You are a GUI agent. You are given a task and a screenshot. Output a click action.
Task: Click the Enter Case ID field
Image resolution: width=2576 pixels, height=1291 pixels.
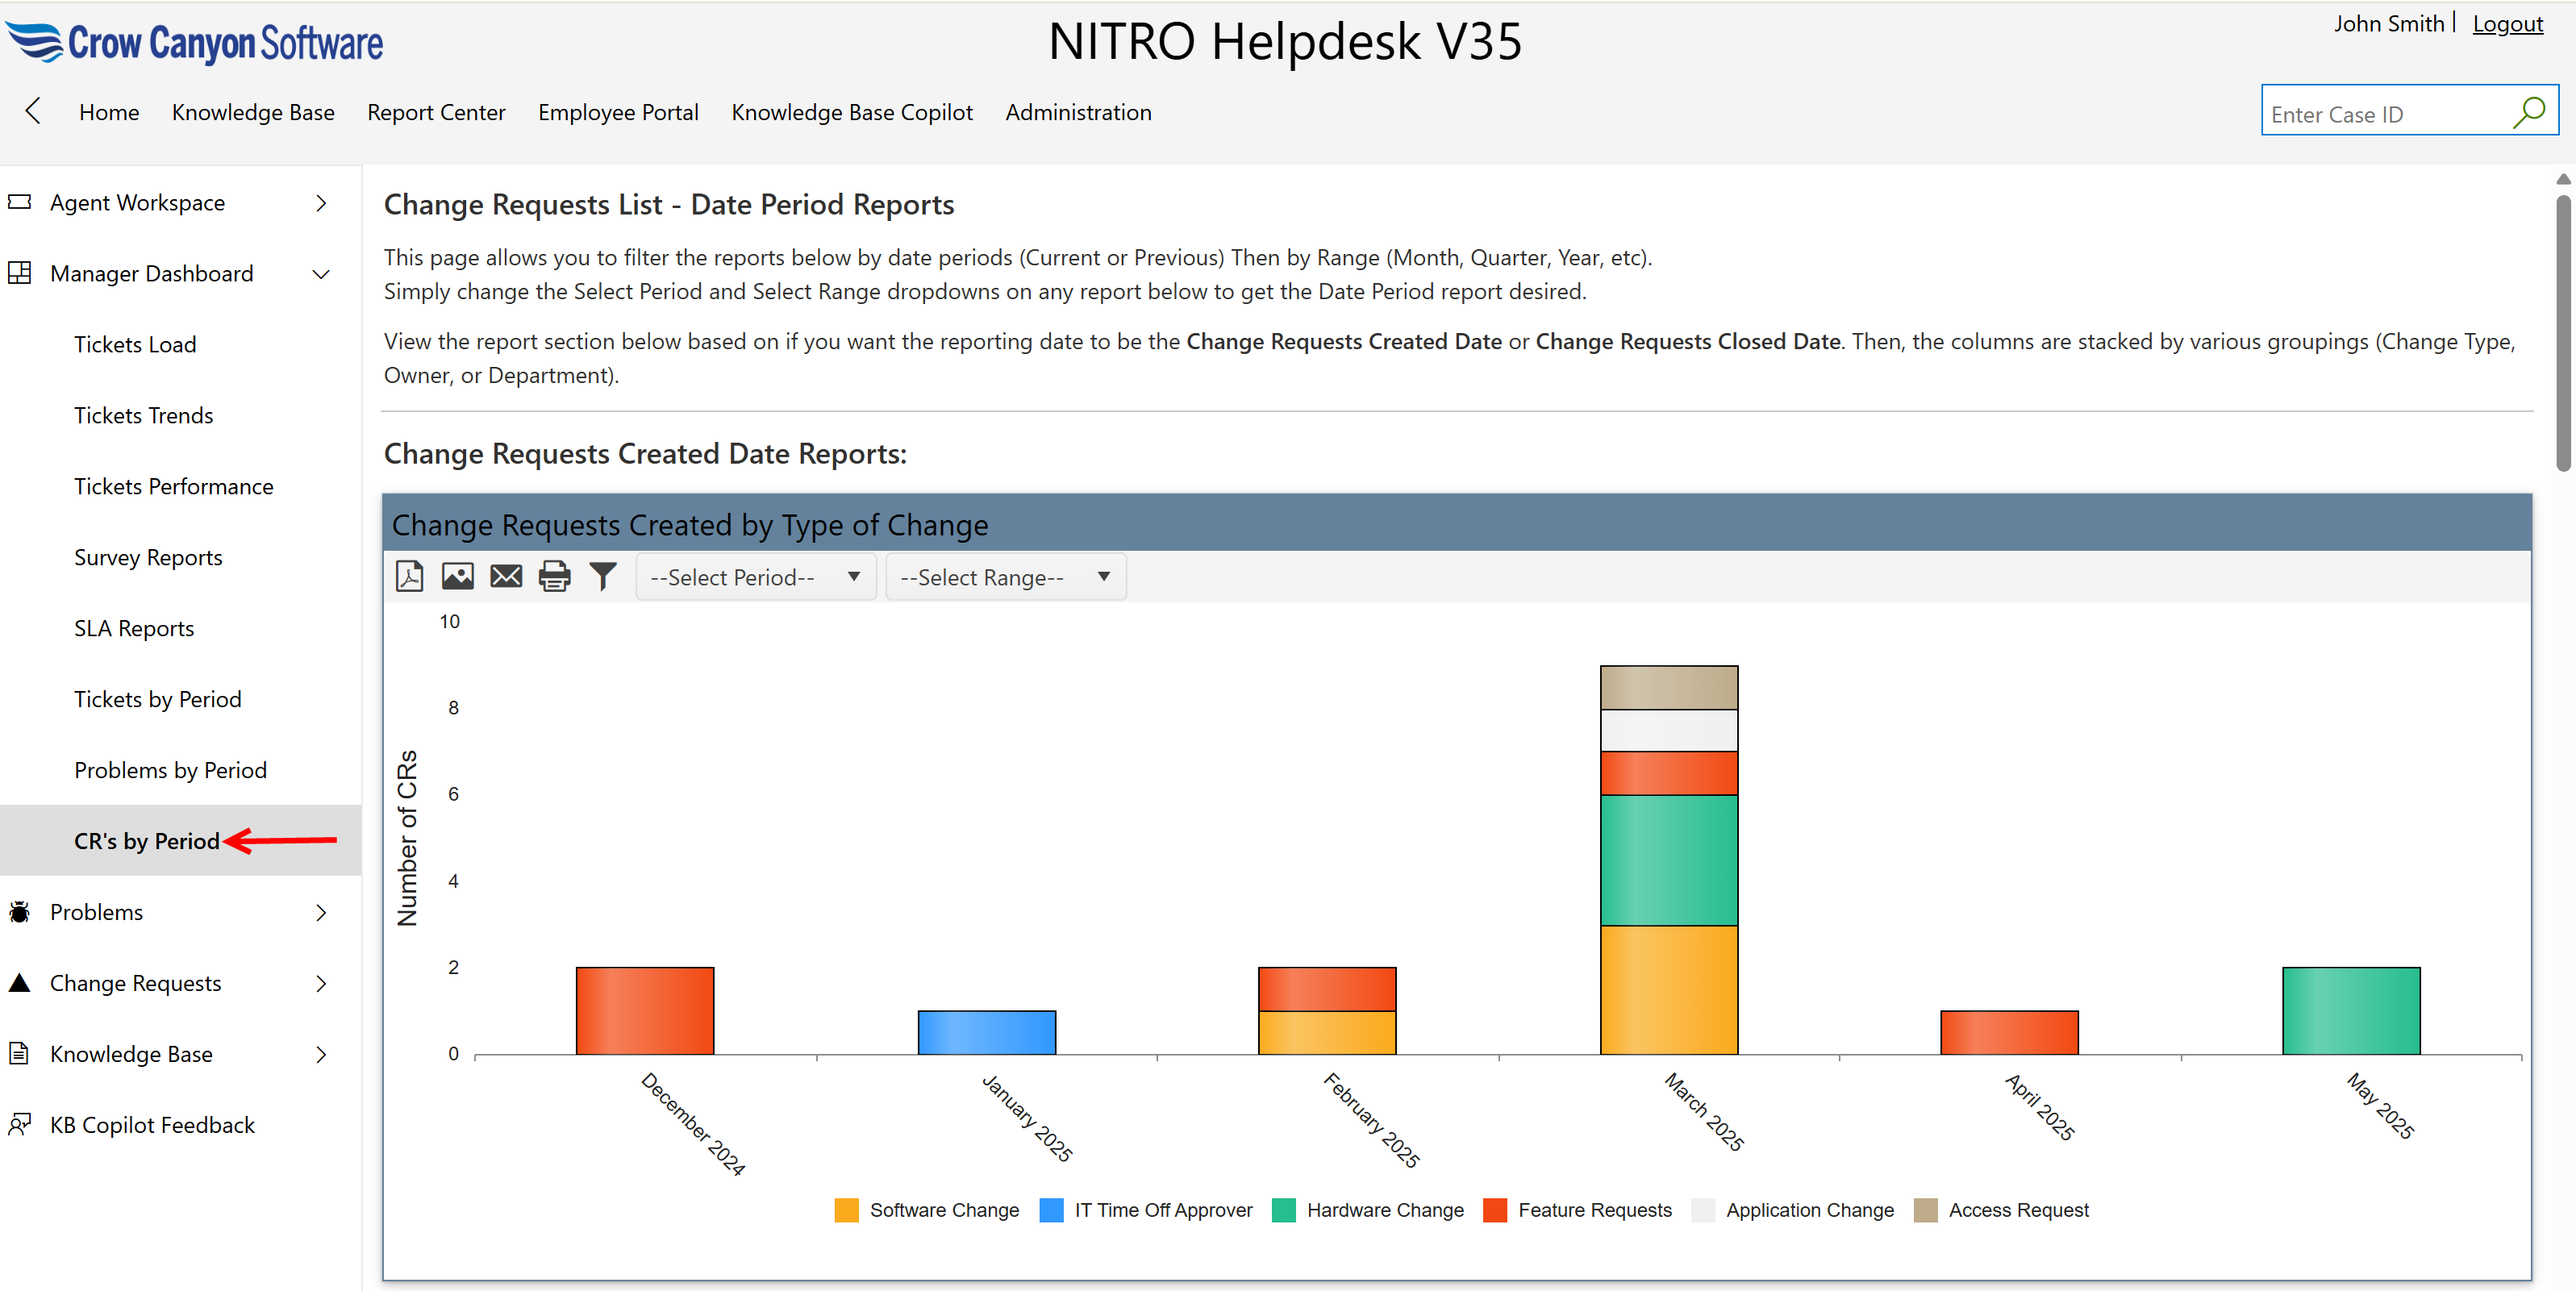2380,112
